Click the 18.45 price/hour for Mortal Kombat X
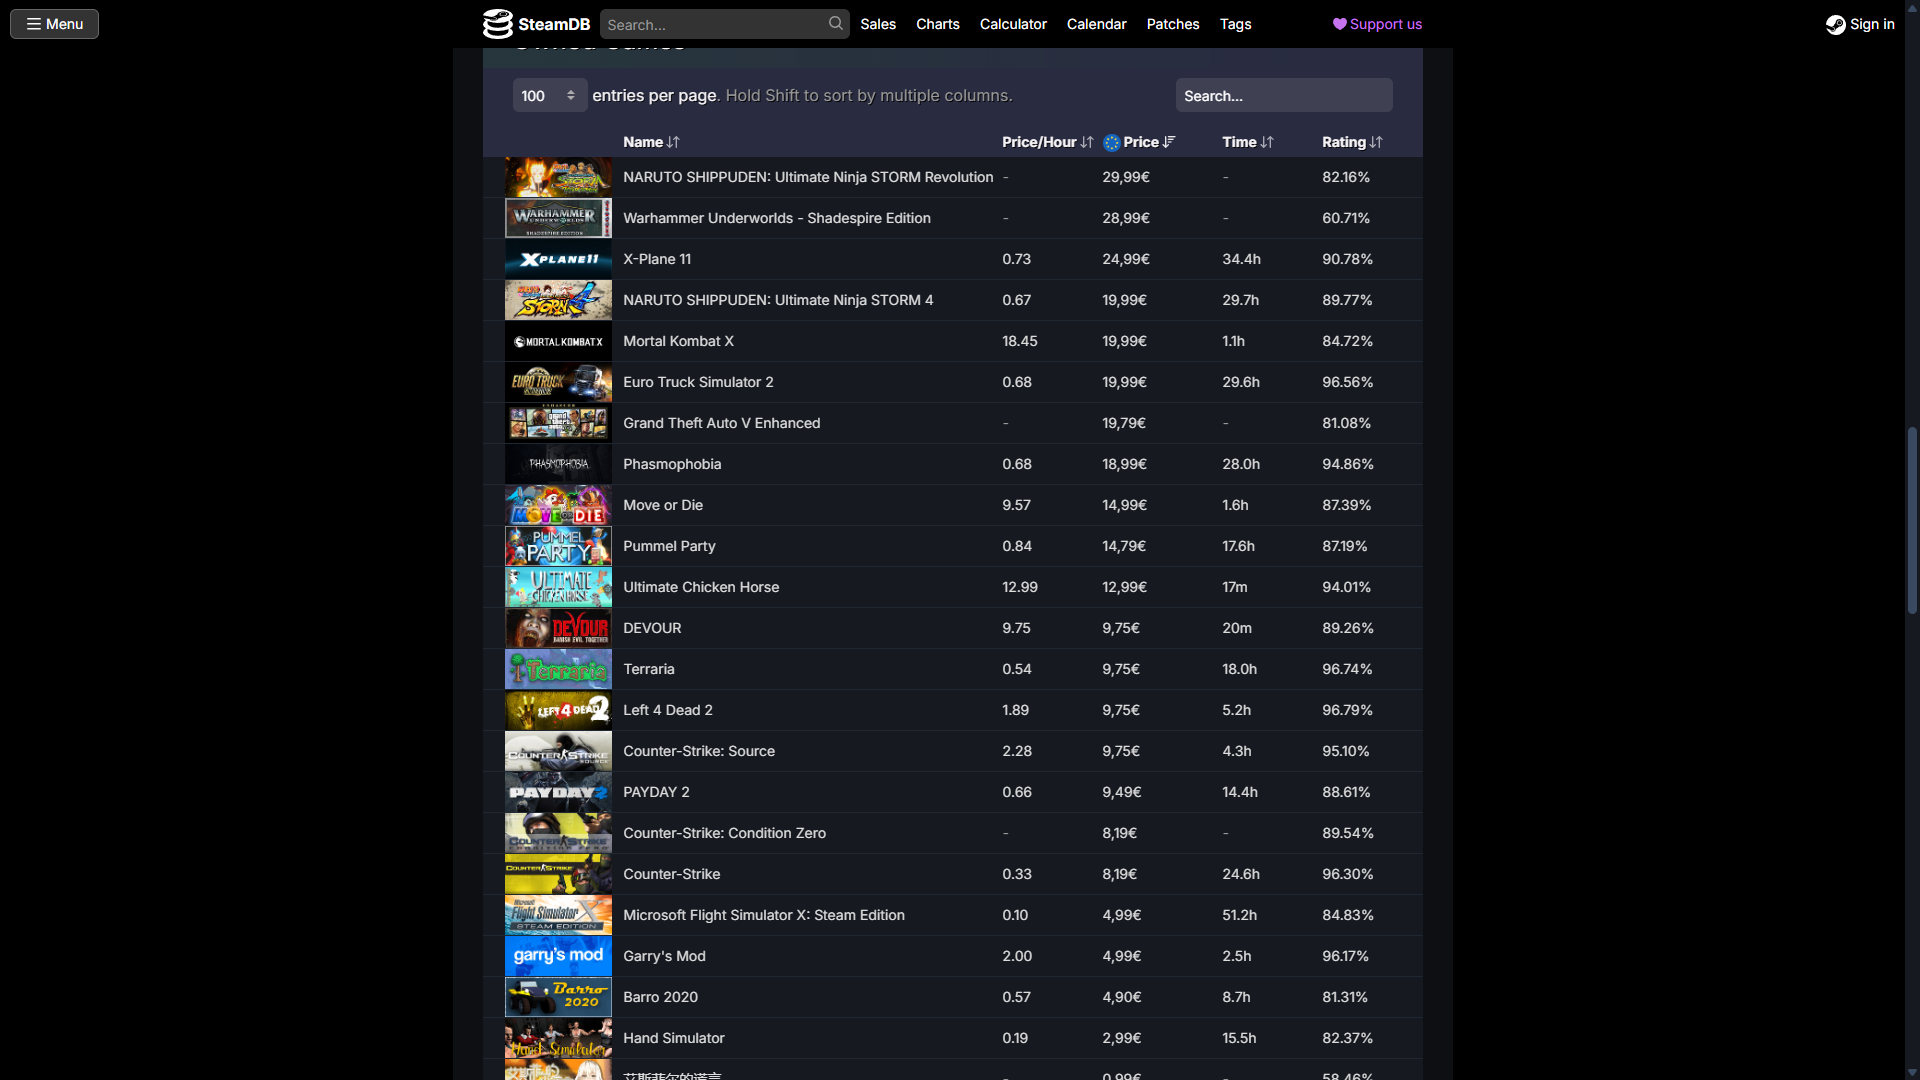Viewport: 1920px width, 1080px height. (x=1020, y=341)
